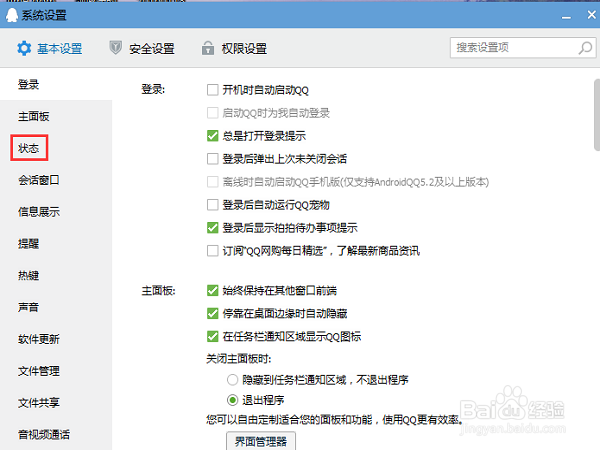Switch to the 安全设置 tab
Image resolution: width=600 pixels, height=450 pixels.
pyautogui.click(x=142, y=49)
